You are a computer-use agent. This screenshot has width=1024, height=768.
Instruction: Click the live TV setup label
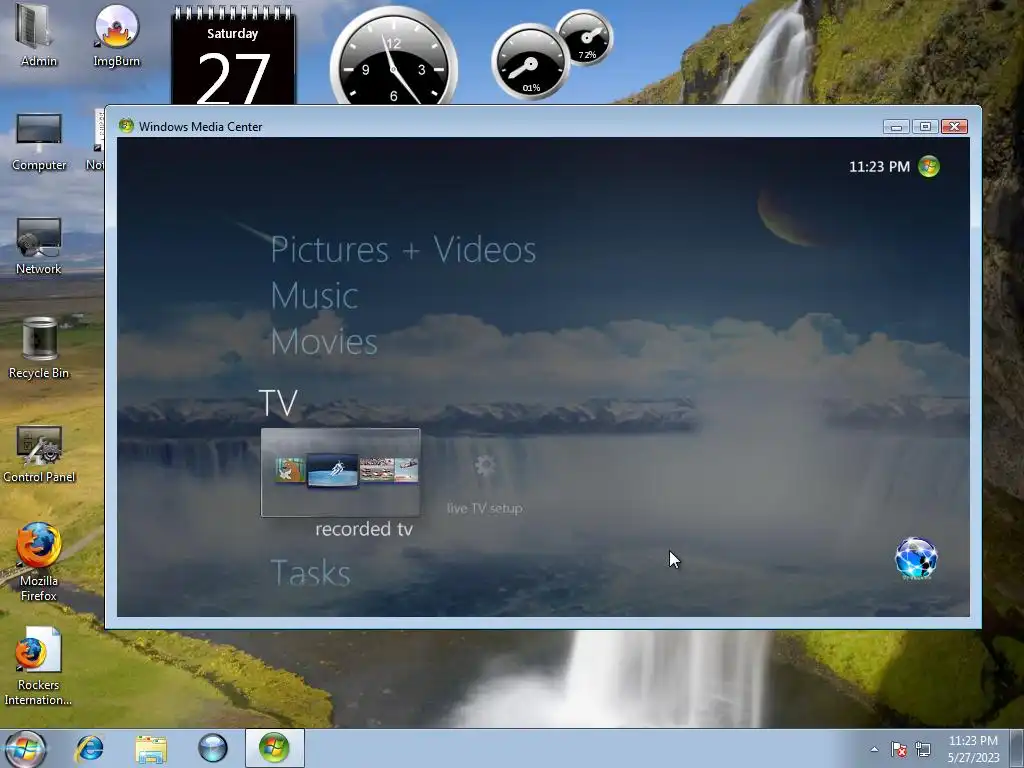coord(485,508)
